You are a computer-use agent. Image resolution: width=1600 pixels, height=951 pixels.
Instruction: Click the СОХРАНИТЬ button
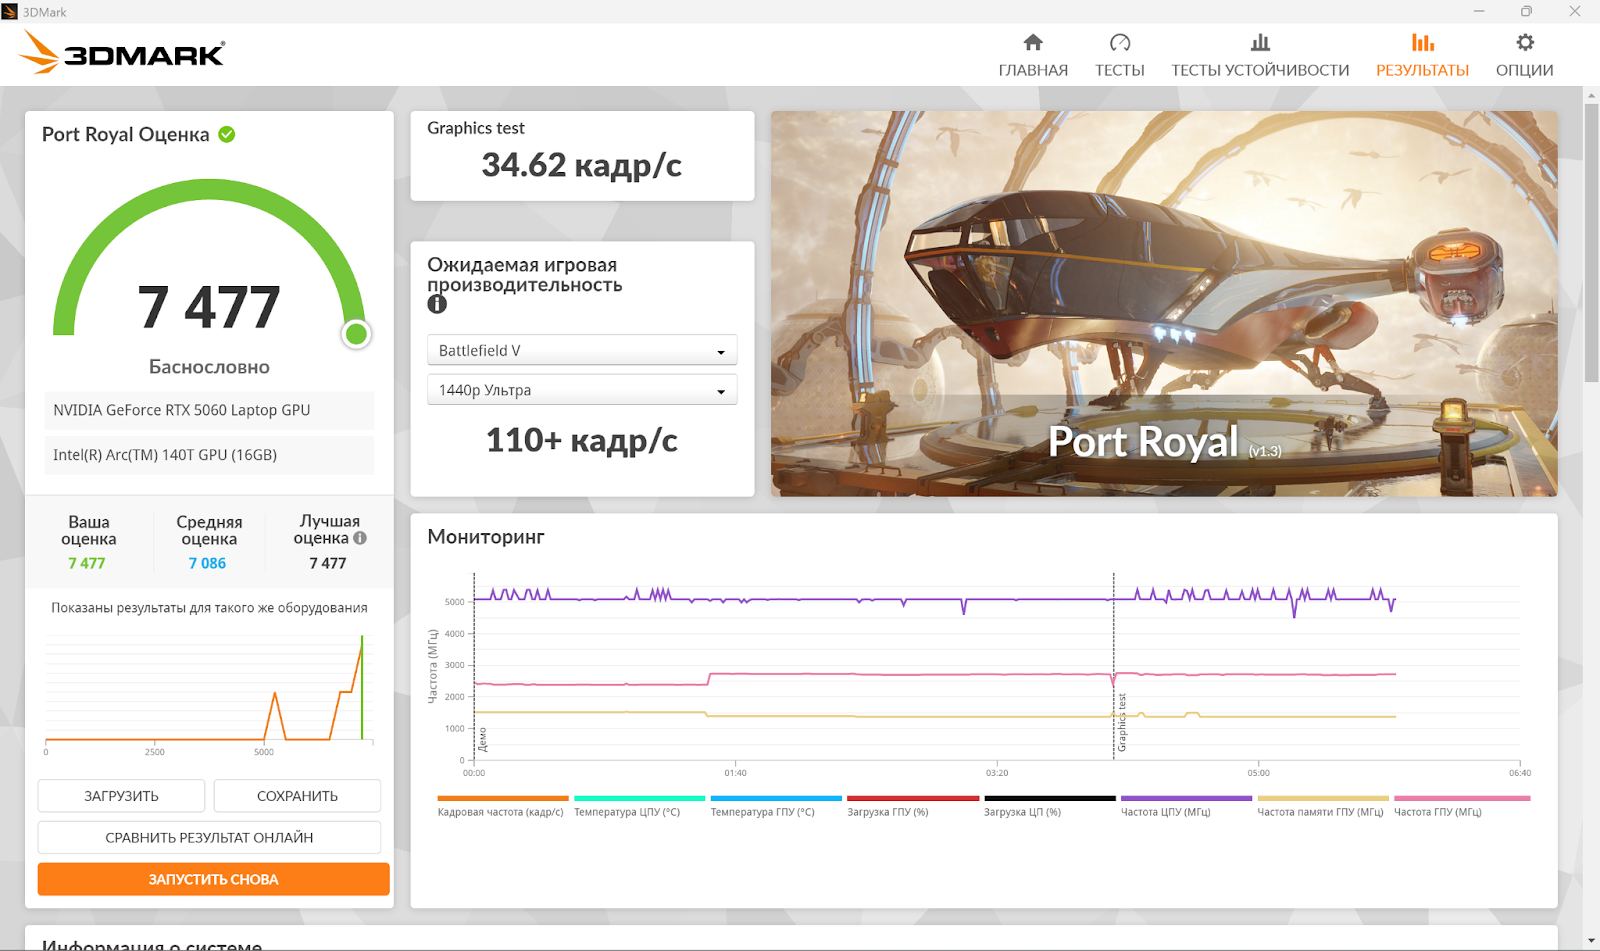(297, 796)
